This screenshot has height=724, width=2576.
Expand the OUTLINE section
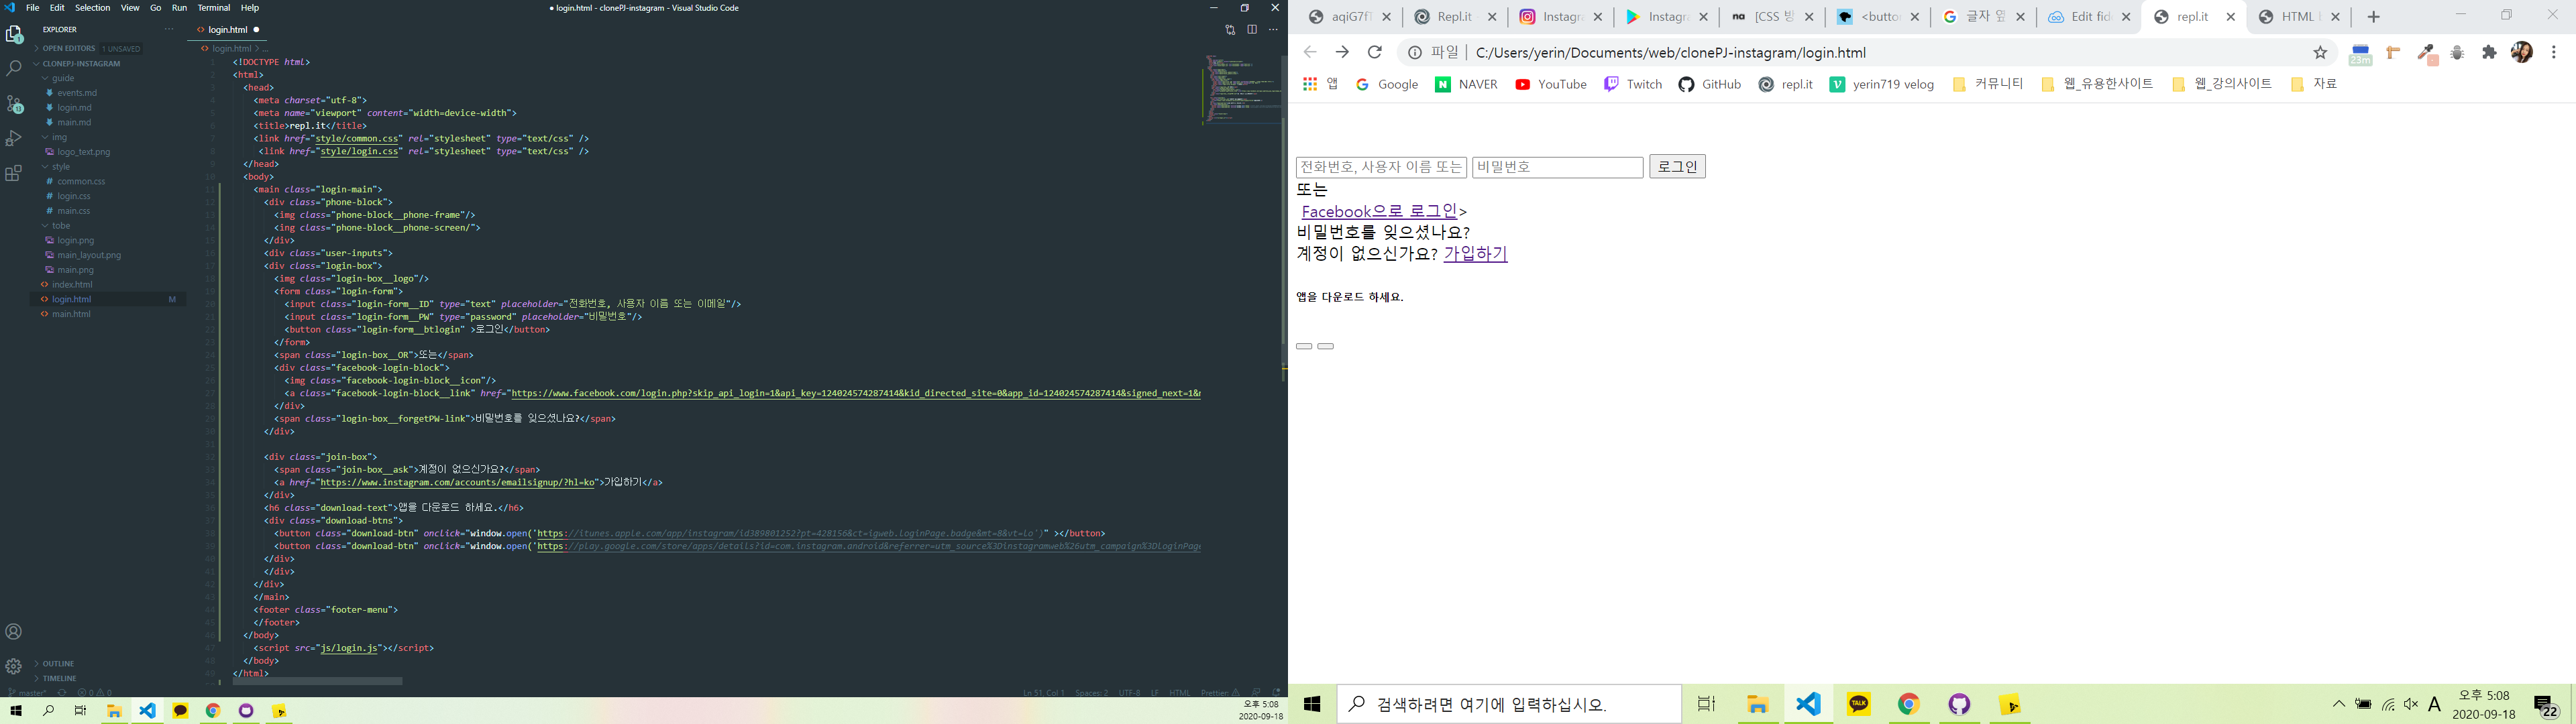[58, 663]
